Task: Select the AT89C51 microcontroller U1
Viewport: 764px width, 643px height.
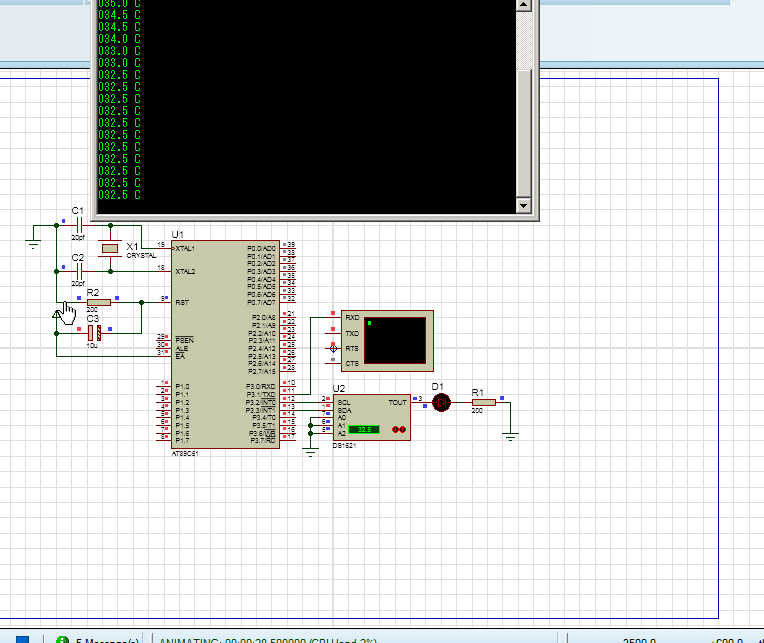Action: (225, 344)
